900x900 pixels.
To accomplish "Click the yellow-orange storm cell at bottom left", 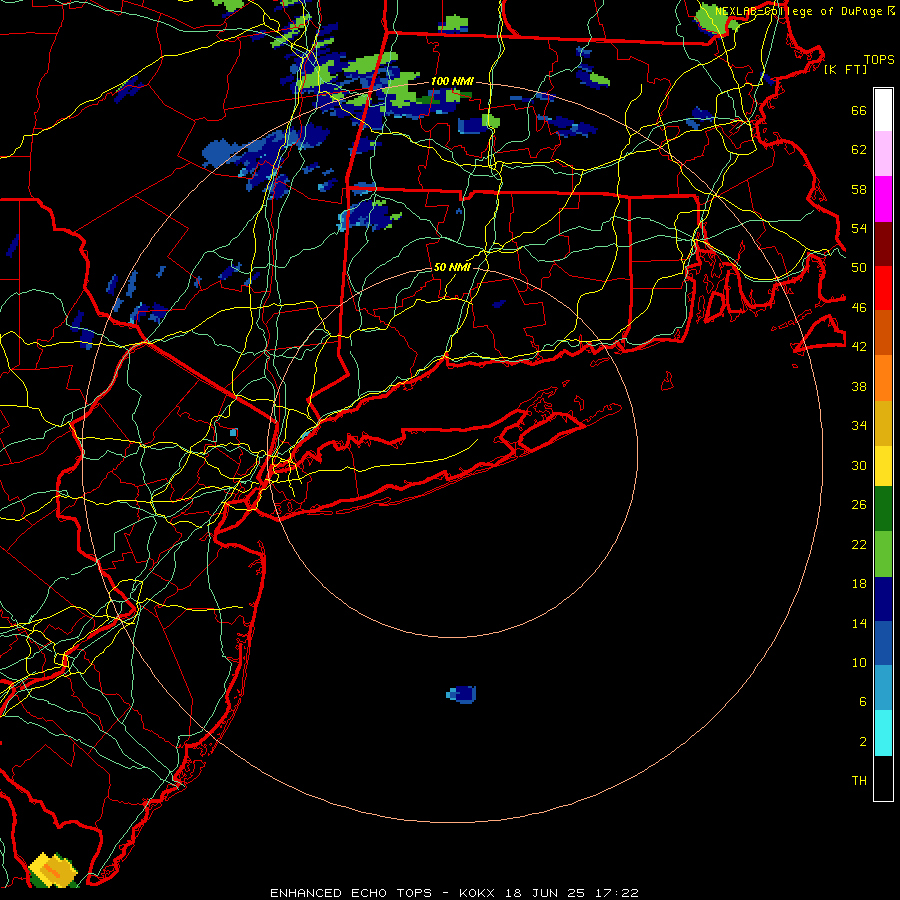I will coord(53,870).
